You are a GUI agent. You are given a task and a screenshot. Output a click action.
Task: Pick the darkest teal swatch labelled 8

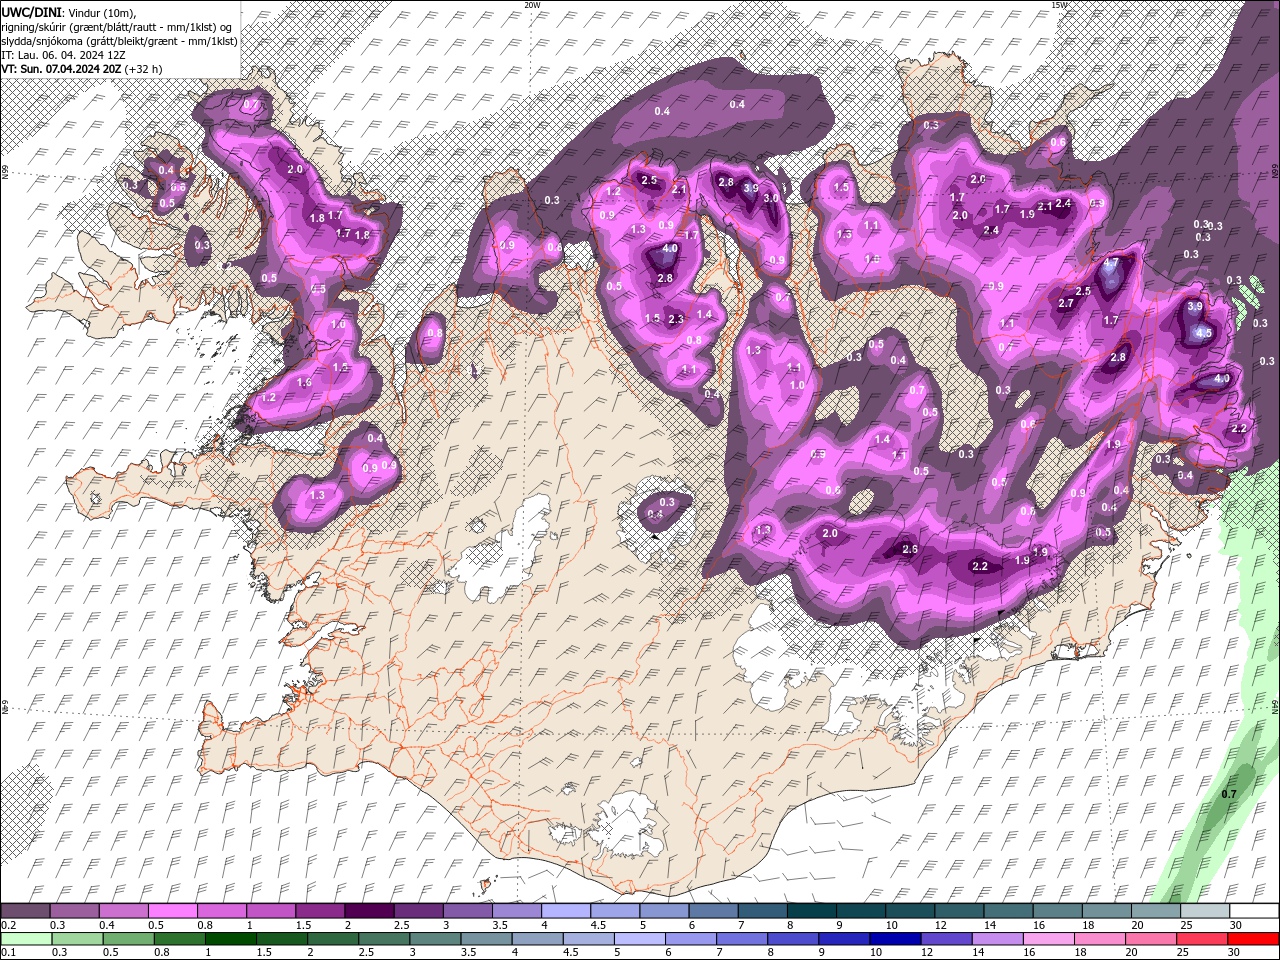pos(811,911)
